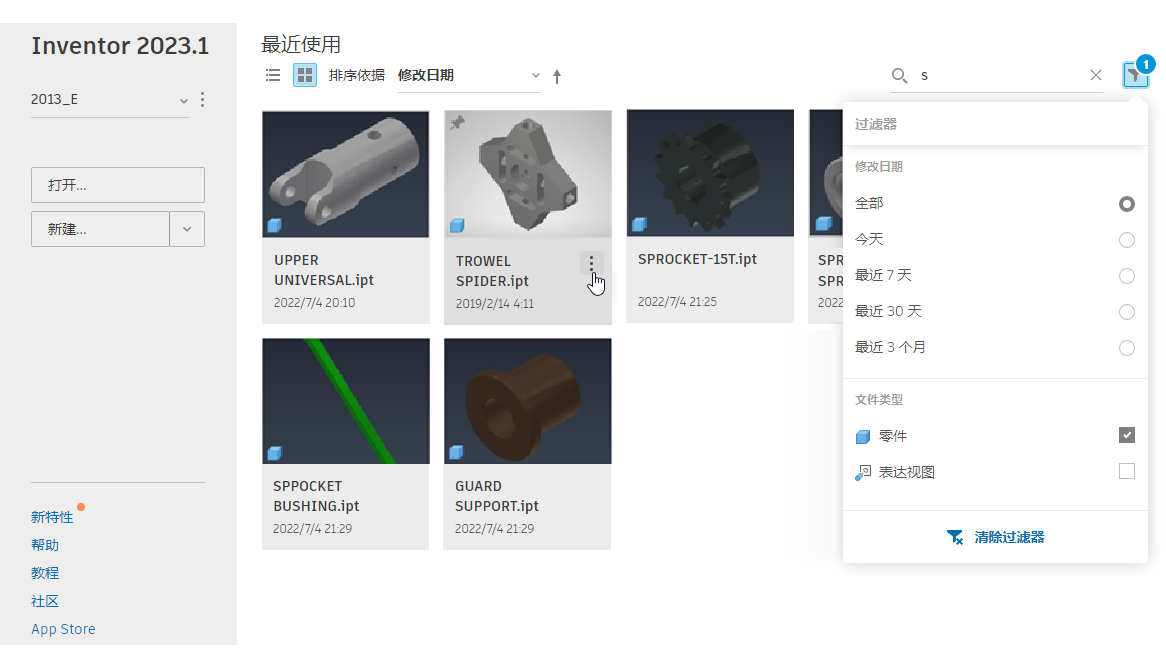Open the App Store link

[63, 629]
